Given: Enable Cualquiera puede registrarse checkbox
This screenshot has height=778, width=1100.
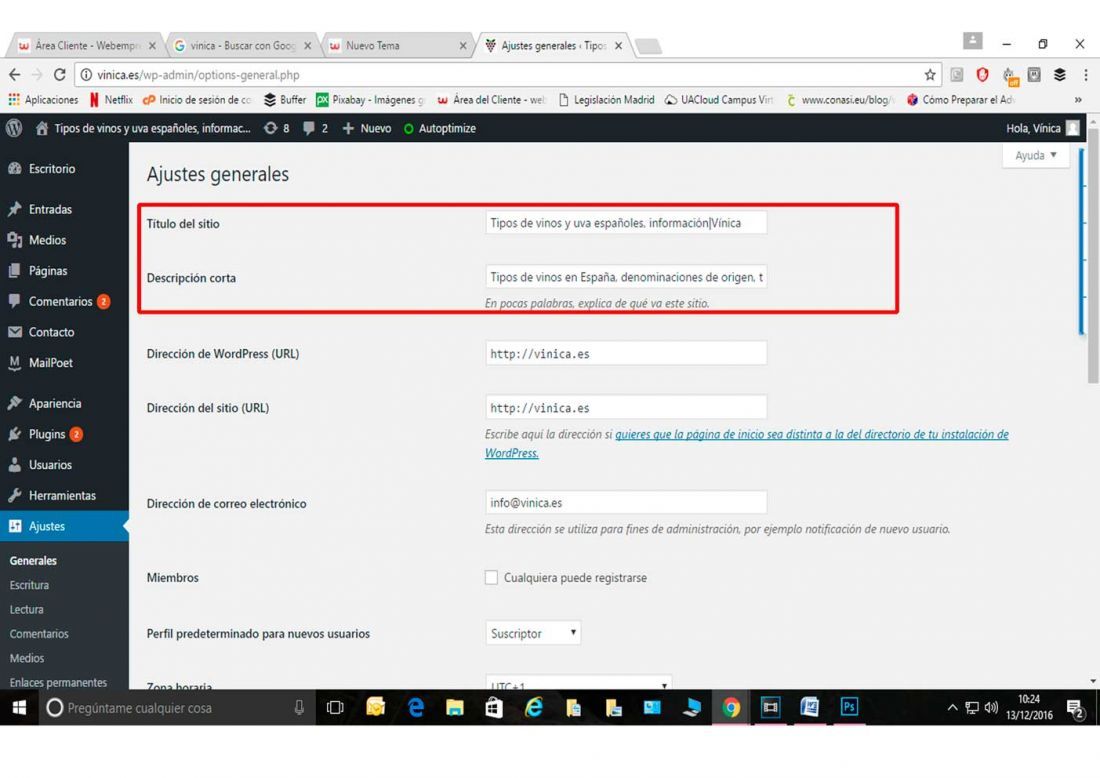Looking at the screenshot, I should click(492, 577).
